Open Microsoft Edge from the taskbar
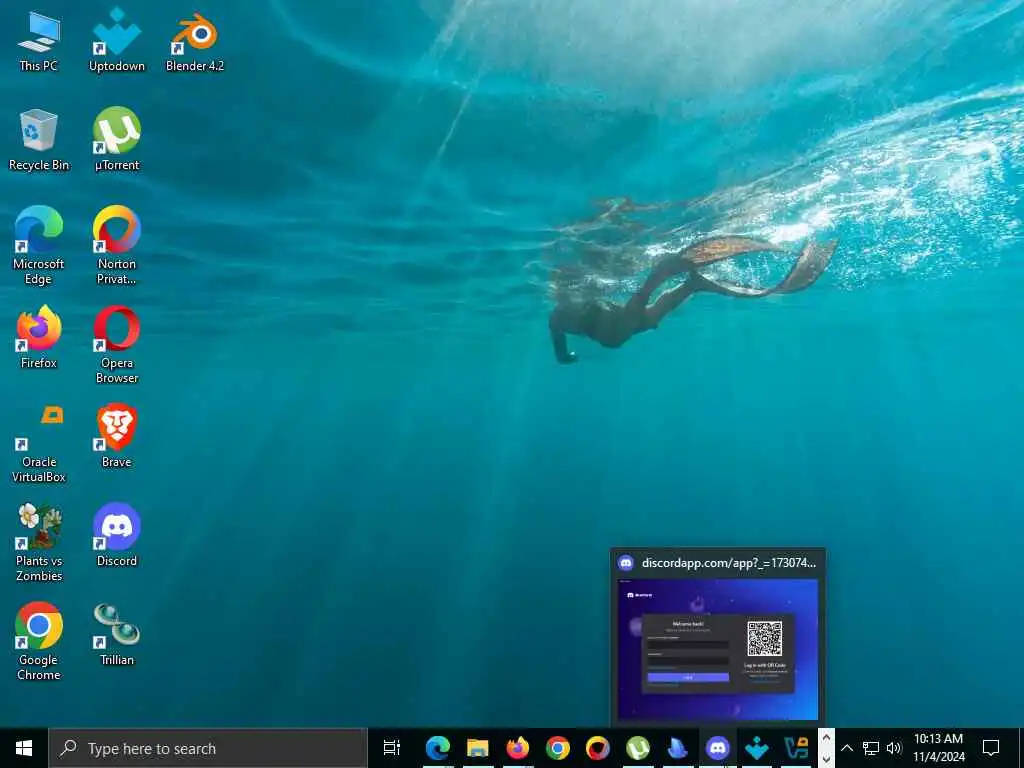 click(438, 748)
